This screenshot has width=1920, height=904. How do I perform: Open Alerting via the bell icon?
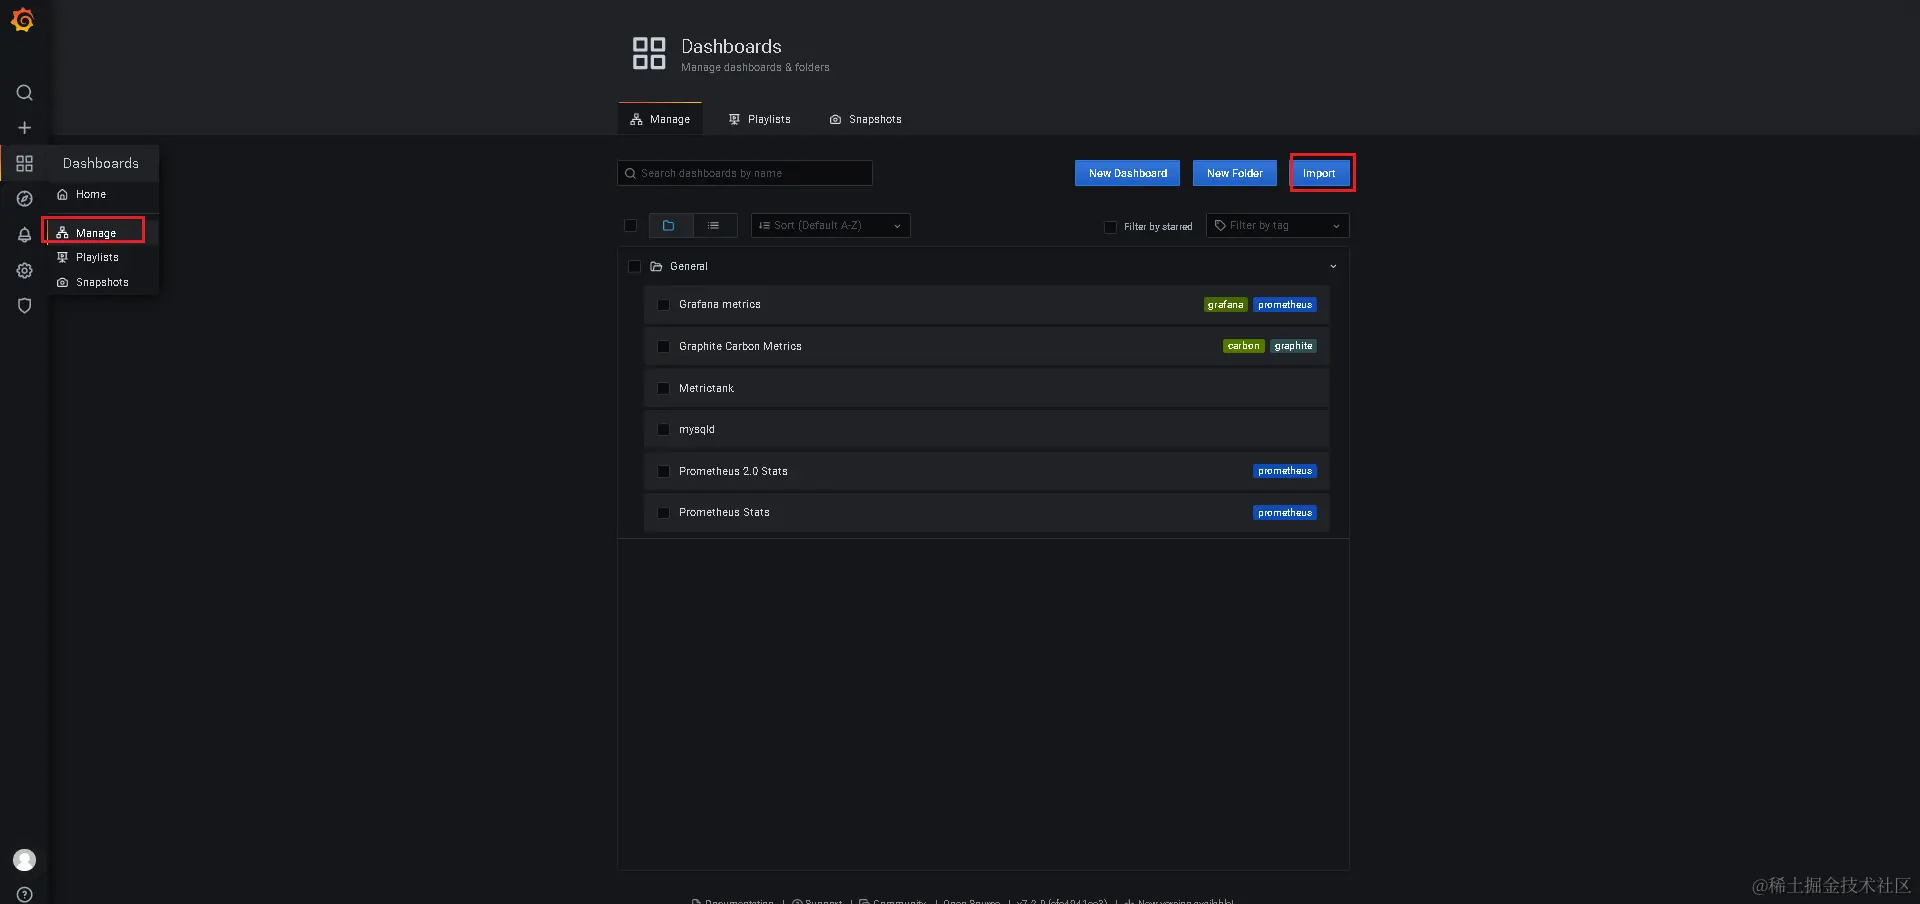25,235
